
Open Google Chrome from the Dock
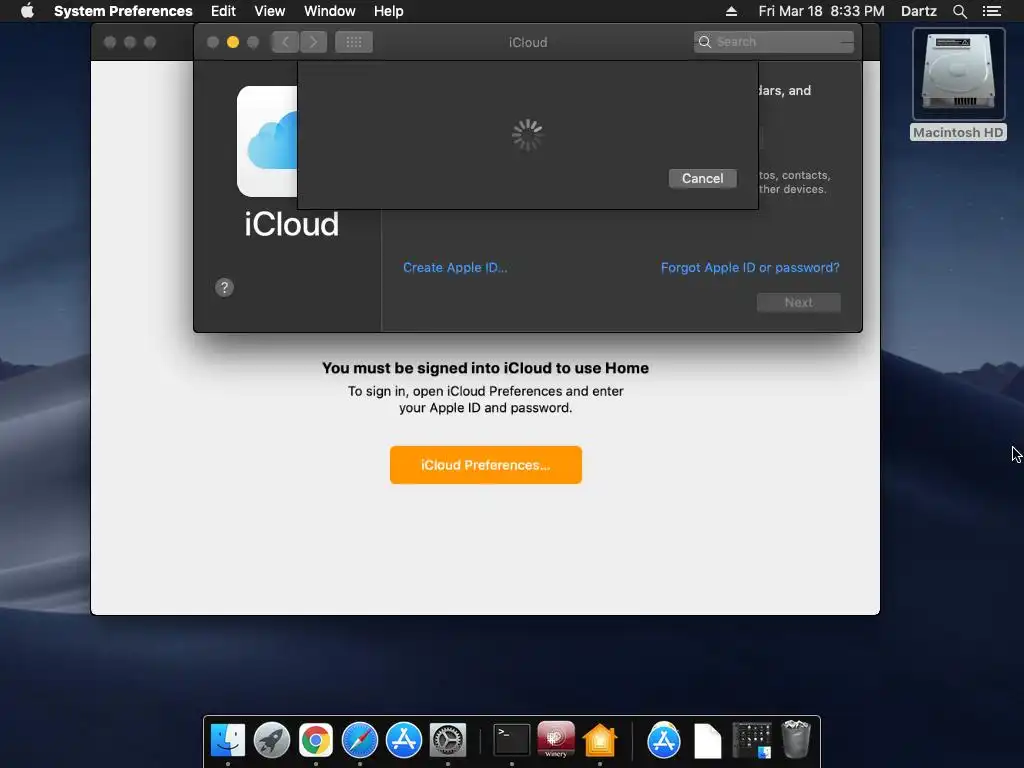click(316, 740)
